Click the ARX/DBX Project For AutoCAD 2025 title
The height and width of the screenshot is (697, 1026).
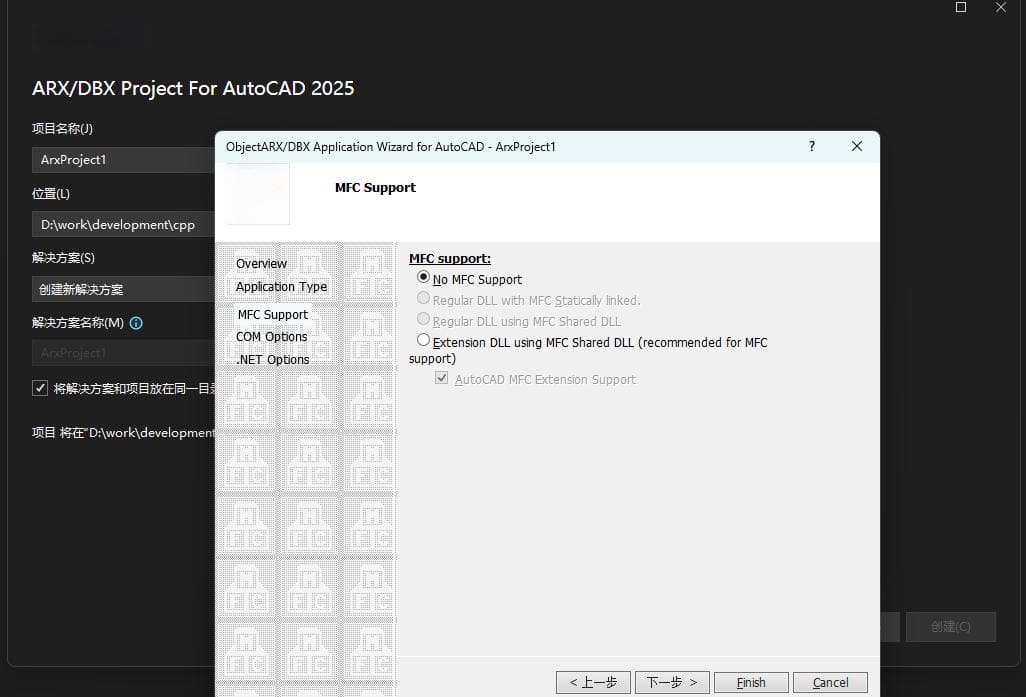tap(193, 88)
